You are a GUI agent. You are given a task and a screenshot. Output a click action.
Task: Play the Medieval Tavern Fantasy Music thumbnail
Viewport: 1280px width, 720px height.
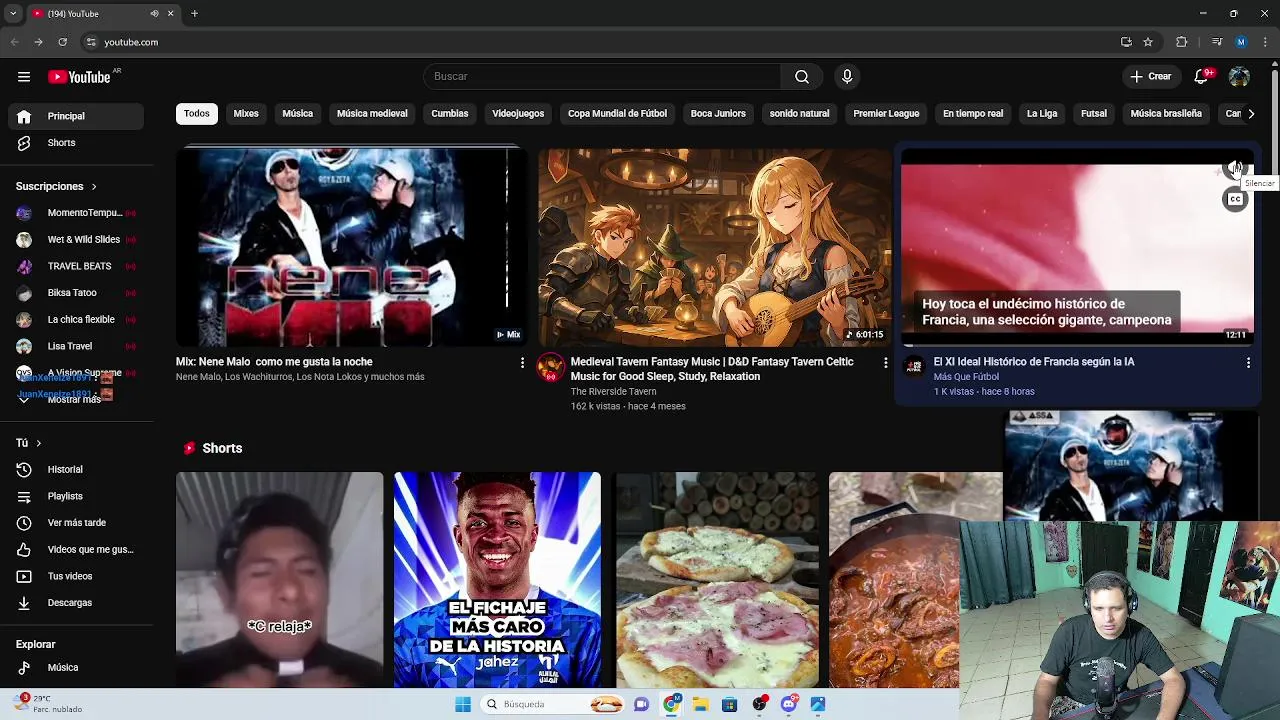coord(714,247)
